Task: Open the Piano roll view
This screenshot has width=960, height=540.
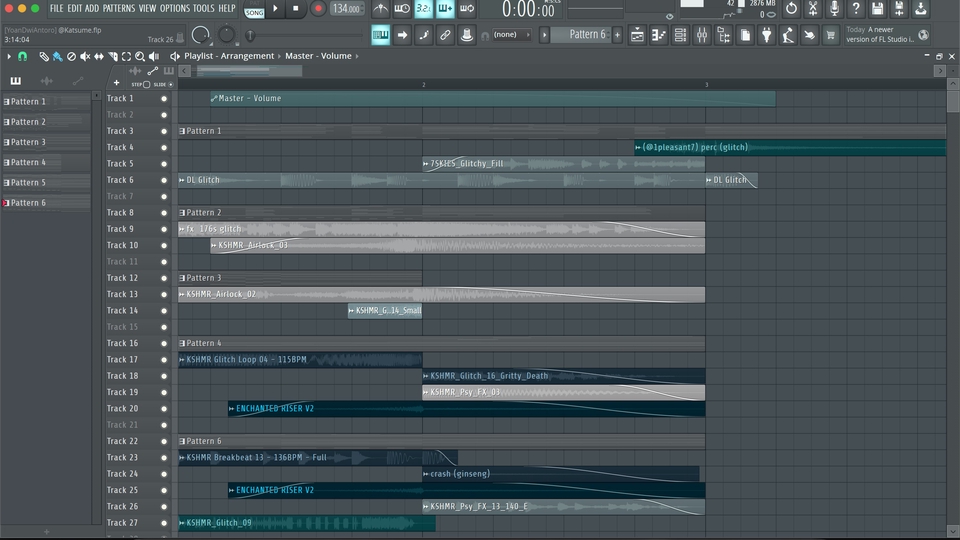Action: pos(659,35)
